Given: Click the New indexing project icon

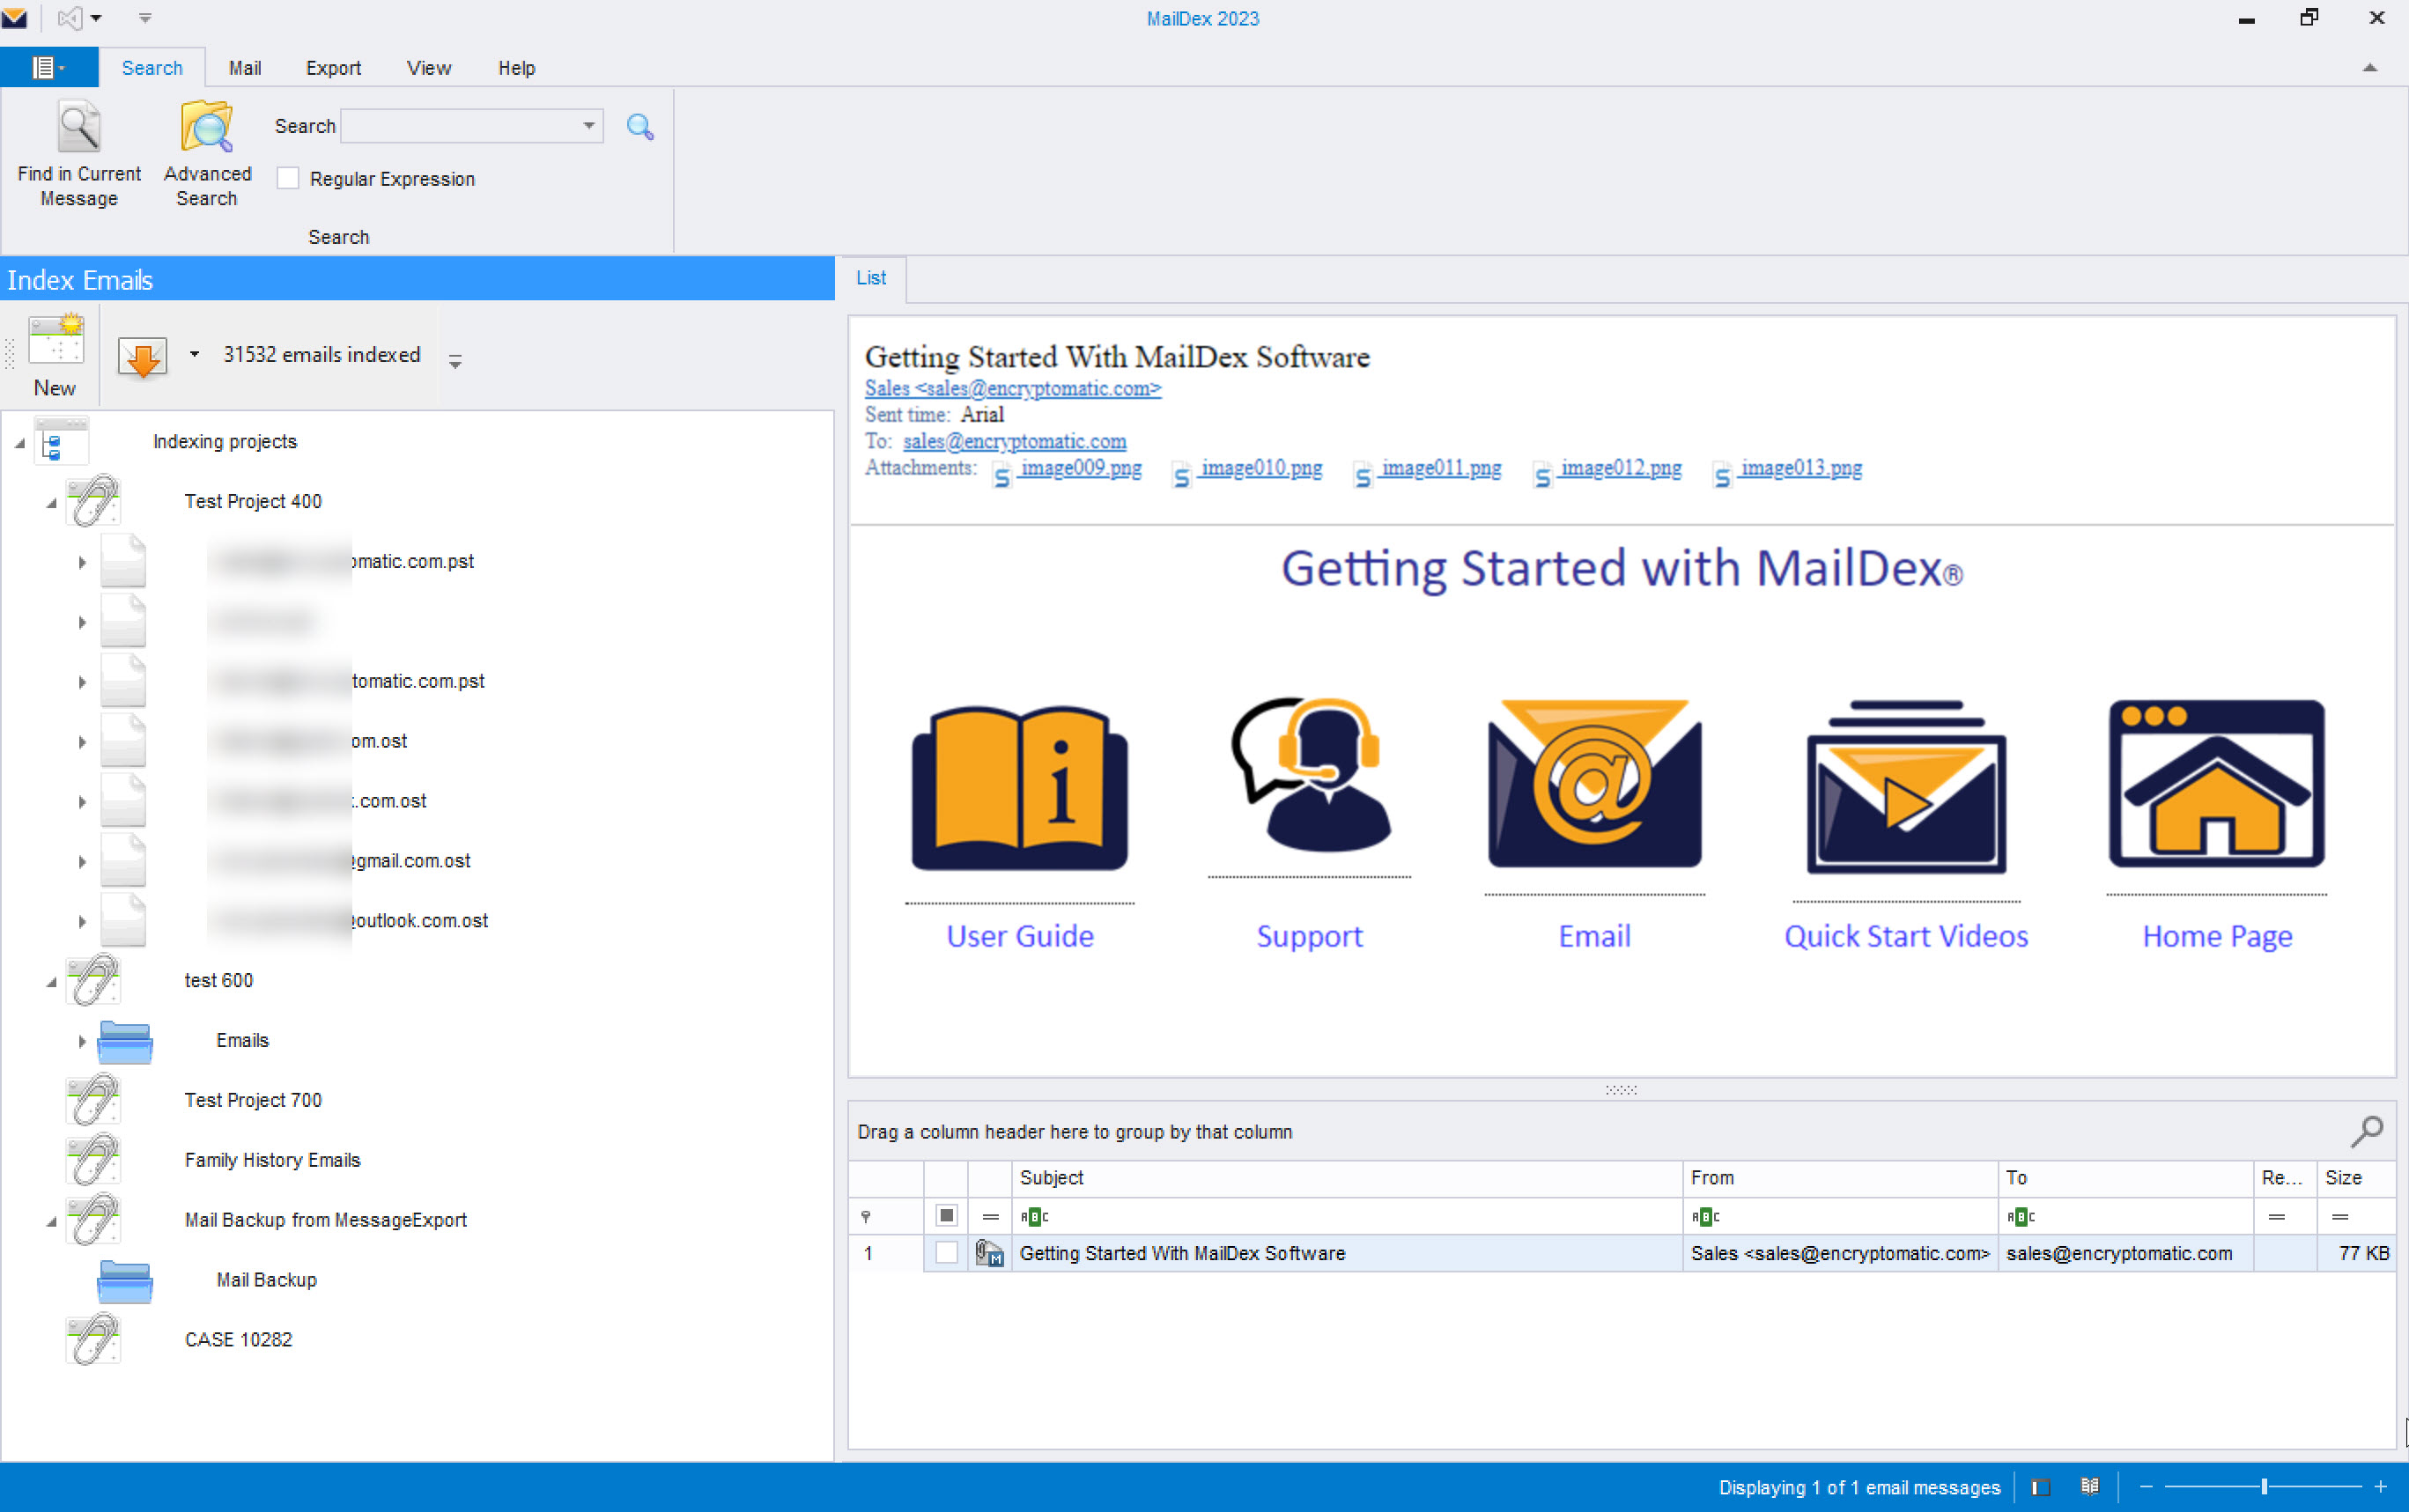Looking at the screenshot, I should click(x=55, y=342).
